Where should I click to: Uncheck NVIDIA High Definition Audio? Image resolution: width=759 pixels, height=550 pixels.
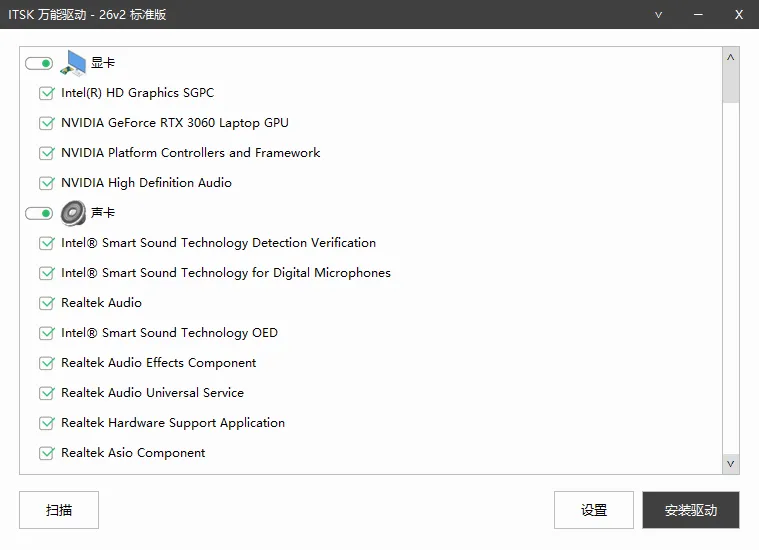[x=46, y=183]
